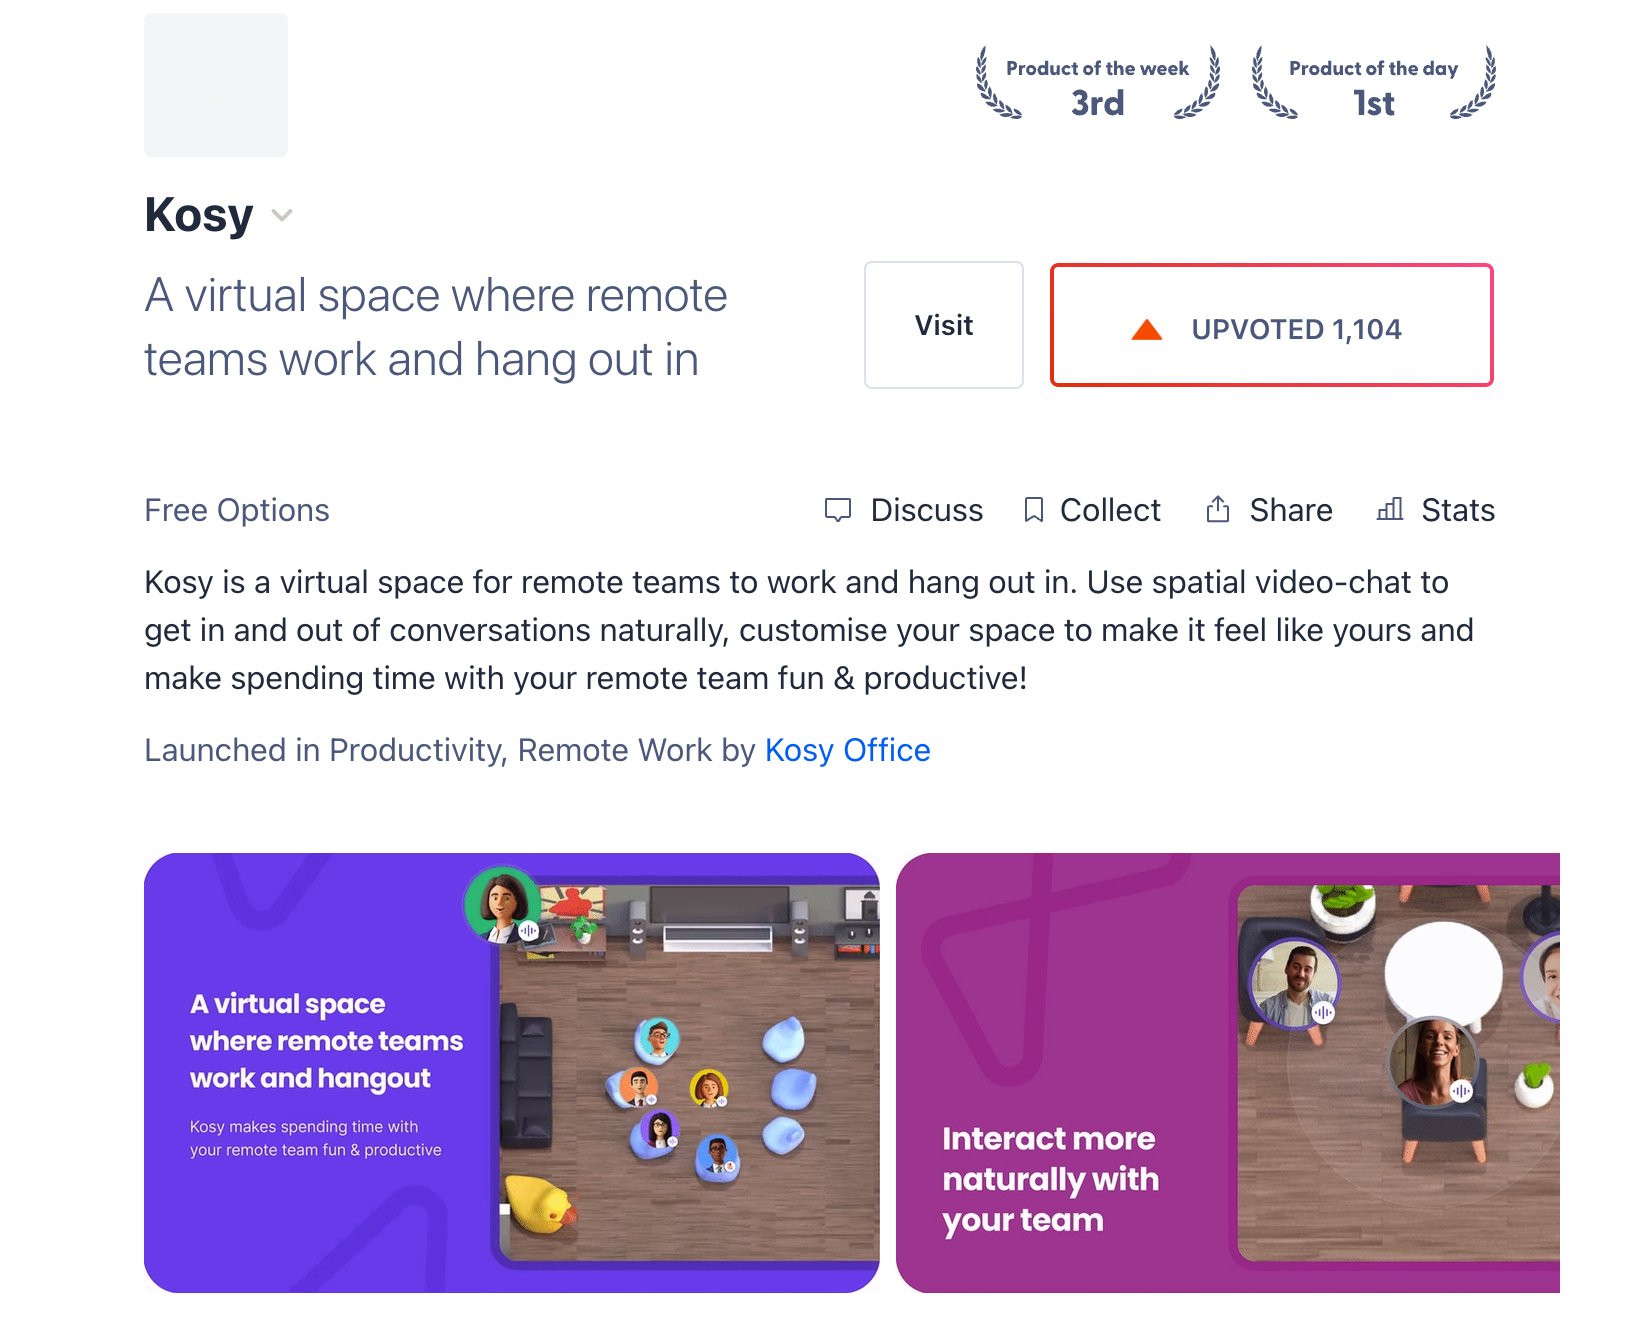Select the Share label
1640x1339 pixels.
1291,510
